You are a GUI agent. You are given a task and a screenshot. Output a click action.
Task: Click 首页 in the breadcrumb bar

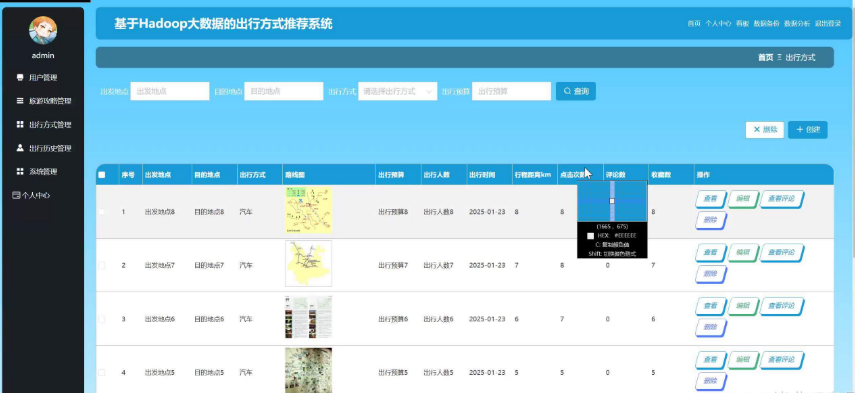pyautogui.click(x=766, y=57)
